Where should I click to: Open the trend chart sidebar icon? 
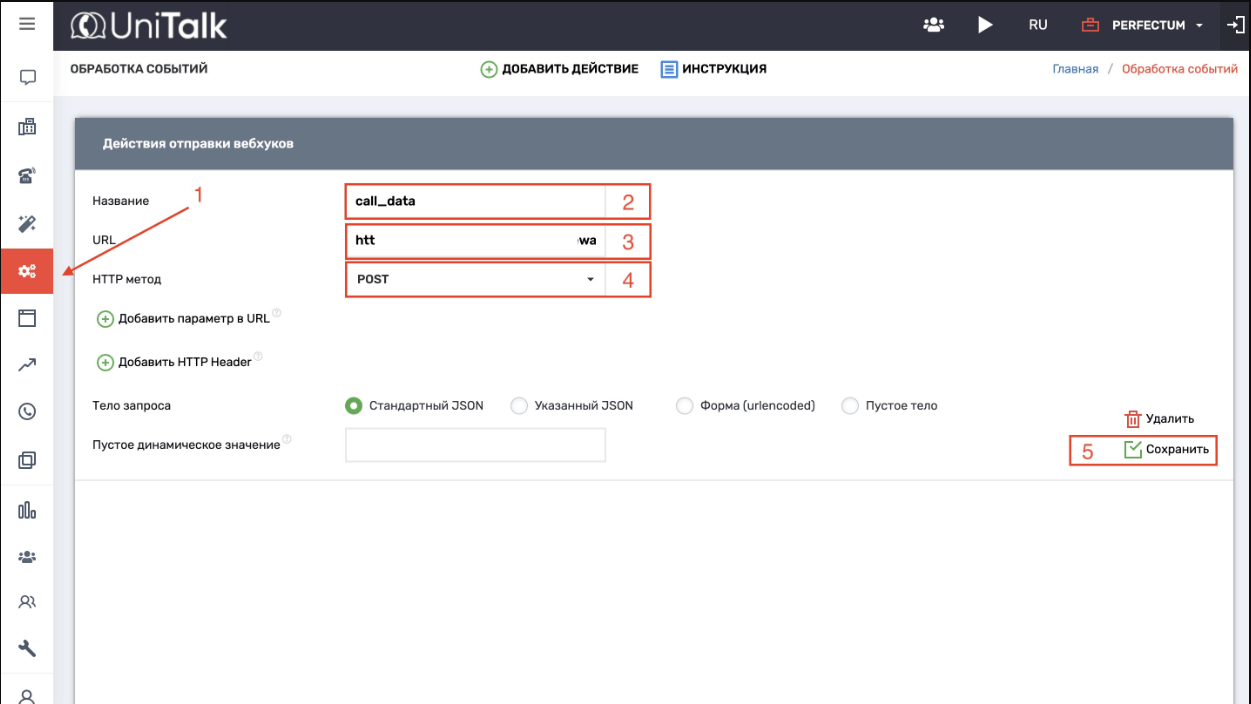(x=27, y=366)
